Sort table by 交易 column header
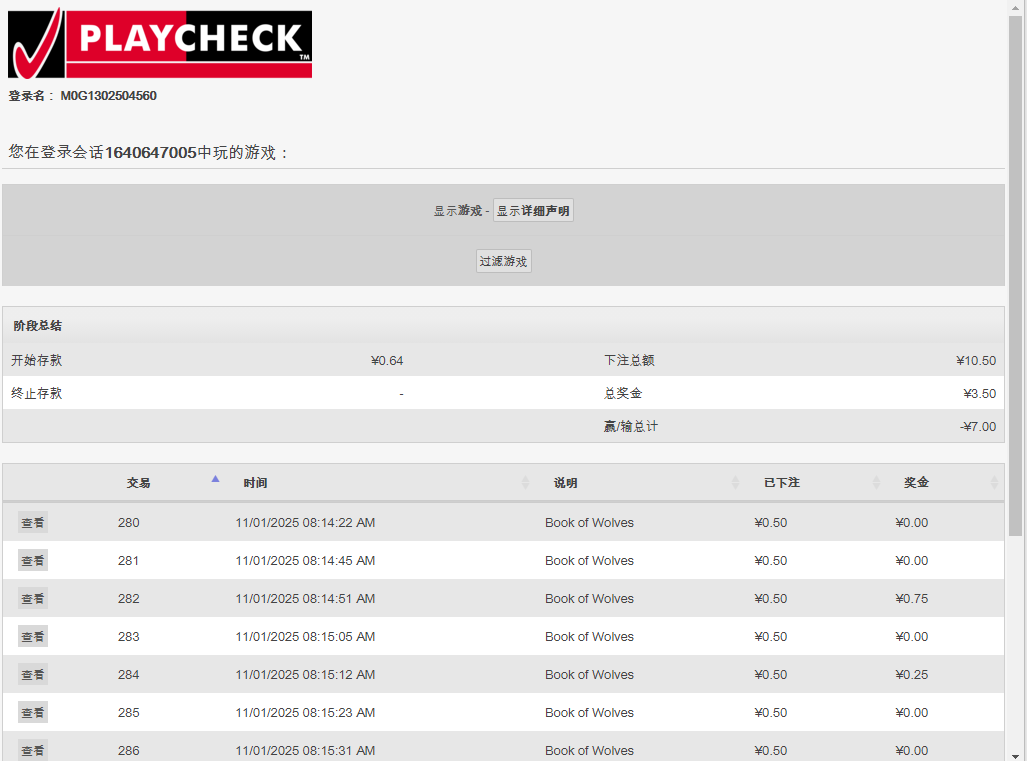1027x761 pixels. 138,483
